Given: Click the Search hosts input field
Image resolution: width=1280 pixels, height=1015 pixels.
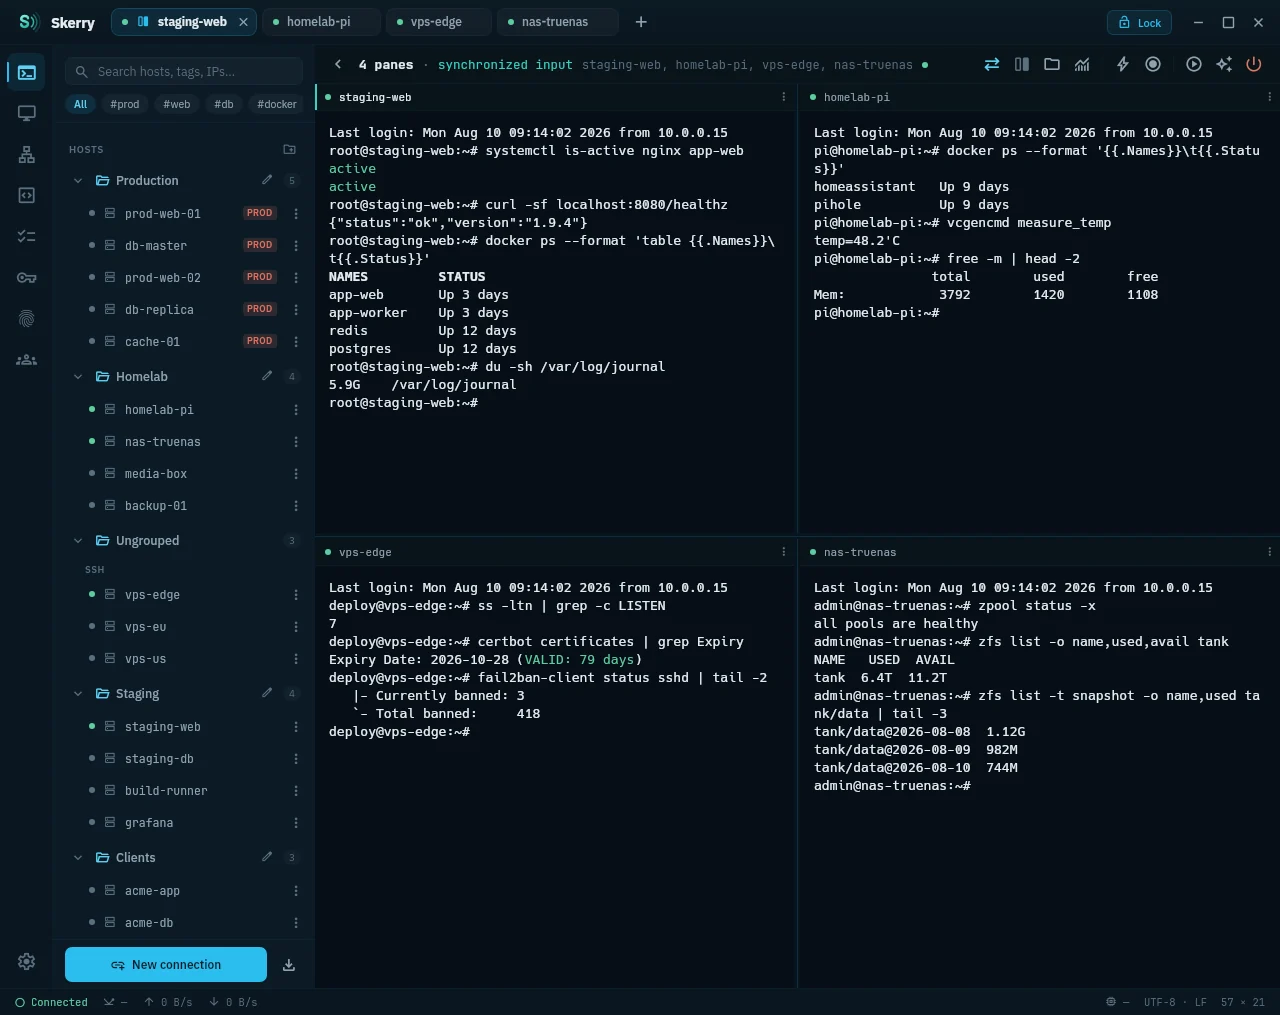Looking at the screenshot, I should click(184, 71).
